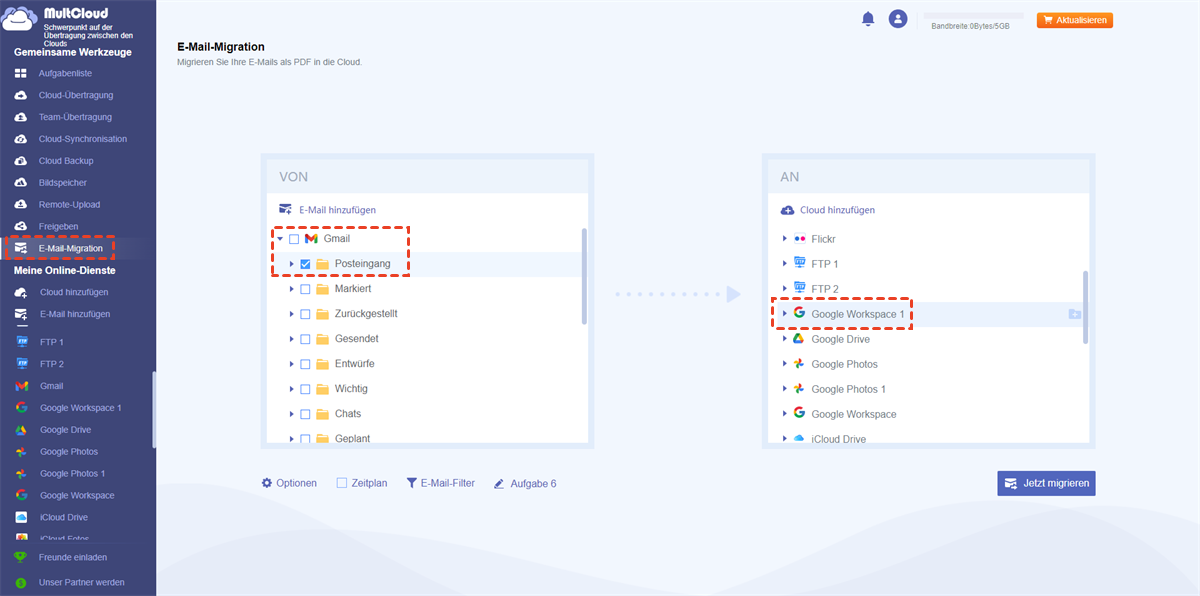The height and width of the screenshot is (596, 1200).
Task: Click the VON list scrollbar
Action: pyautogui.click(x=584, y=276)
